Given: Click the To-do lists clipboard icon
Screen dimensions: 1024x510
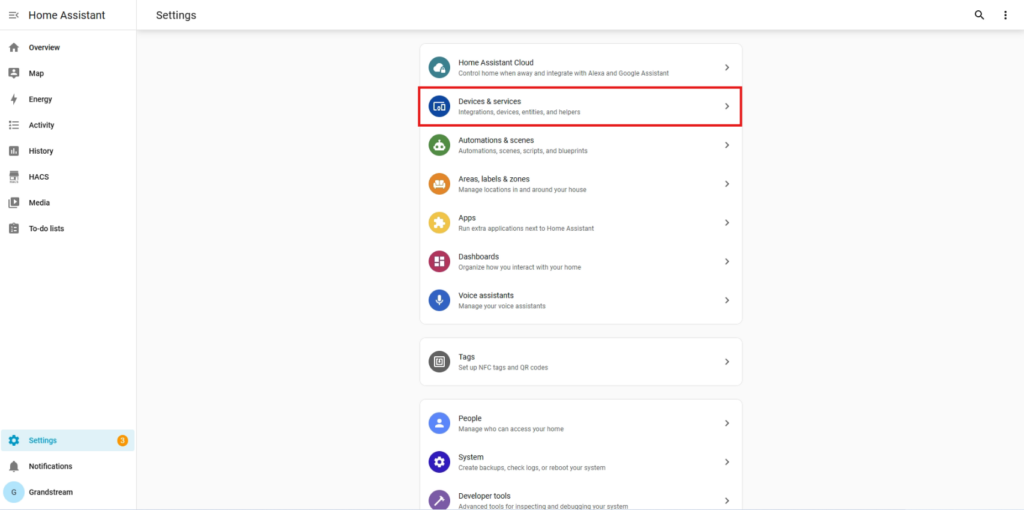Looking at the screenshot, I should tap(14, 229).
